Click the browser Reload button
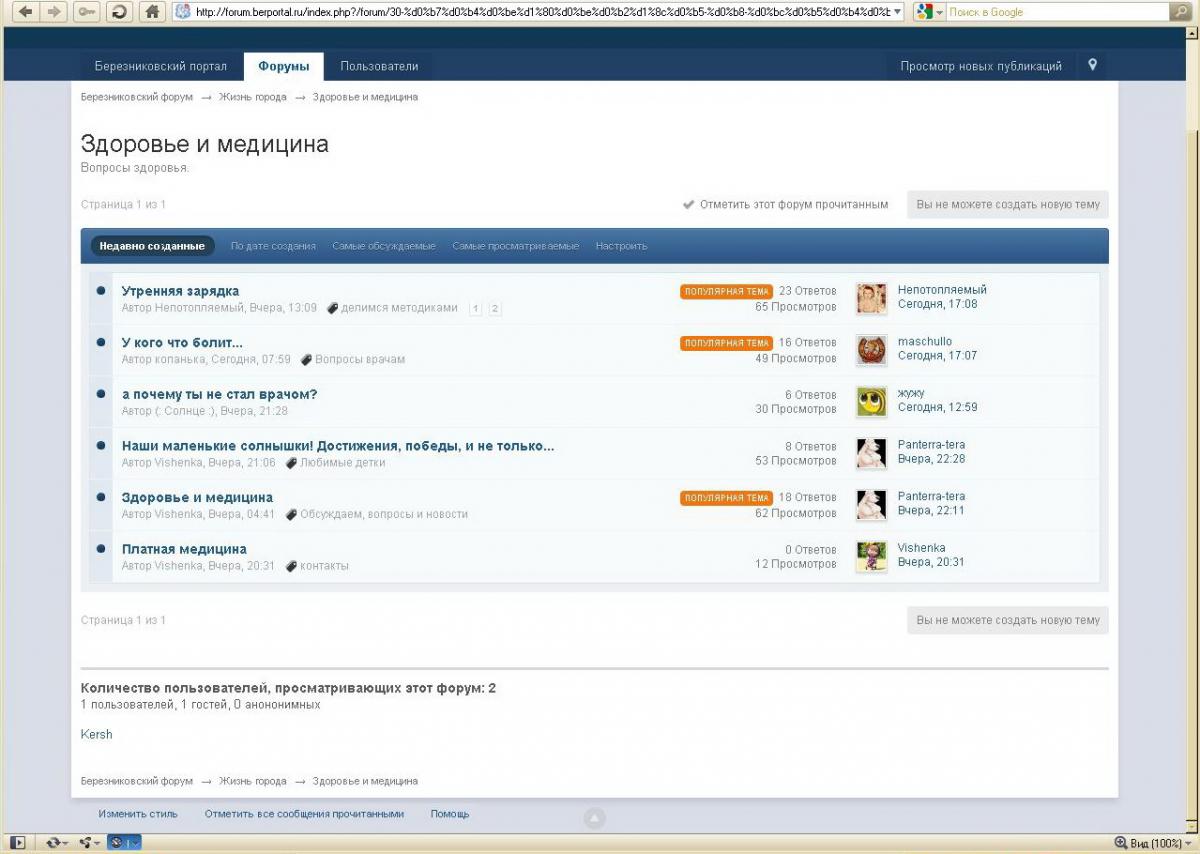The height and width of the screenshot is (854, 1200). (119, 12)
